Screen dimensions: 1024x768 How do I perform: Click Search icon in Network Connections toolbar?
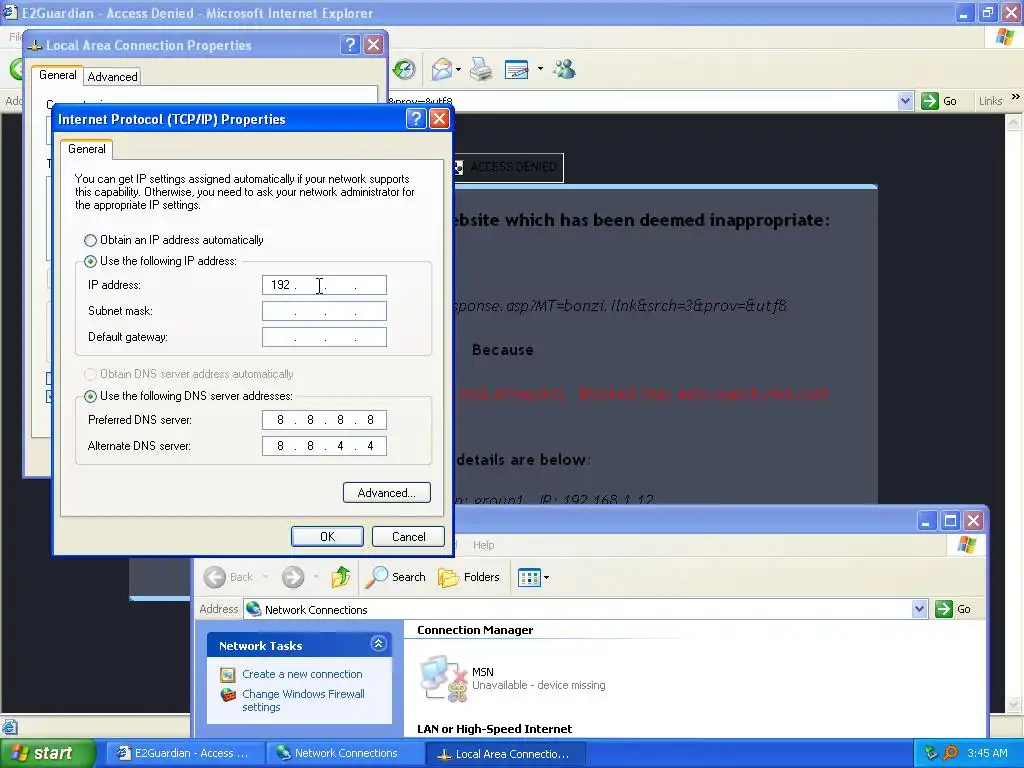point(376,577)
